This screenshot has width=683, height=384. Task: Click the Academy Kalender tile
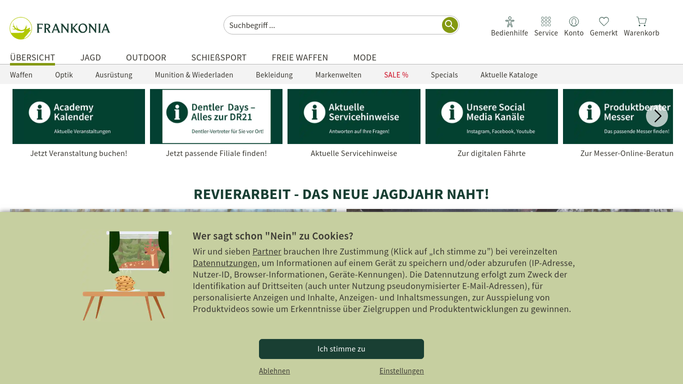[x=79, y=117]
